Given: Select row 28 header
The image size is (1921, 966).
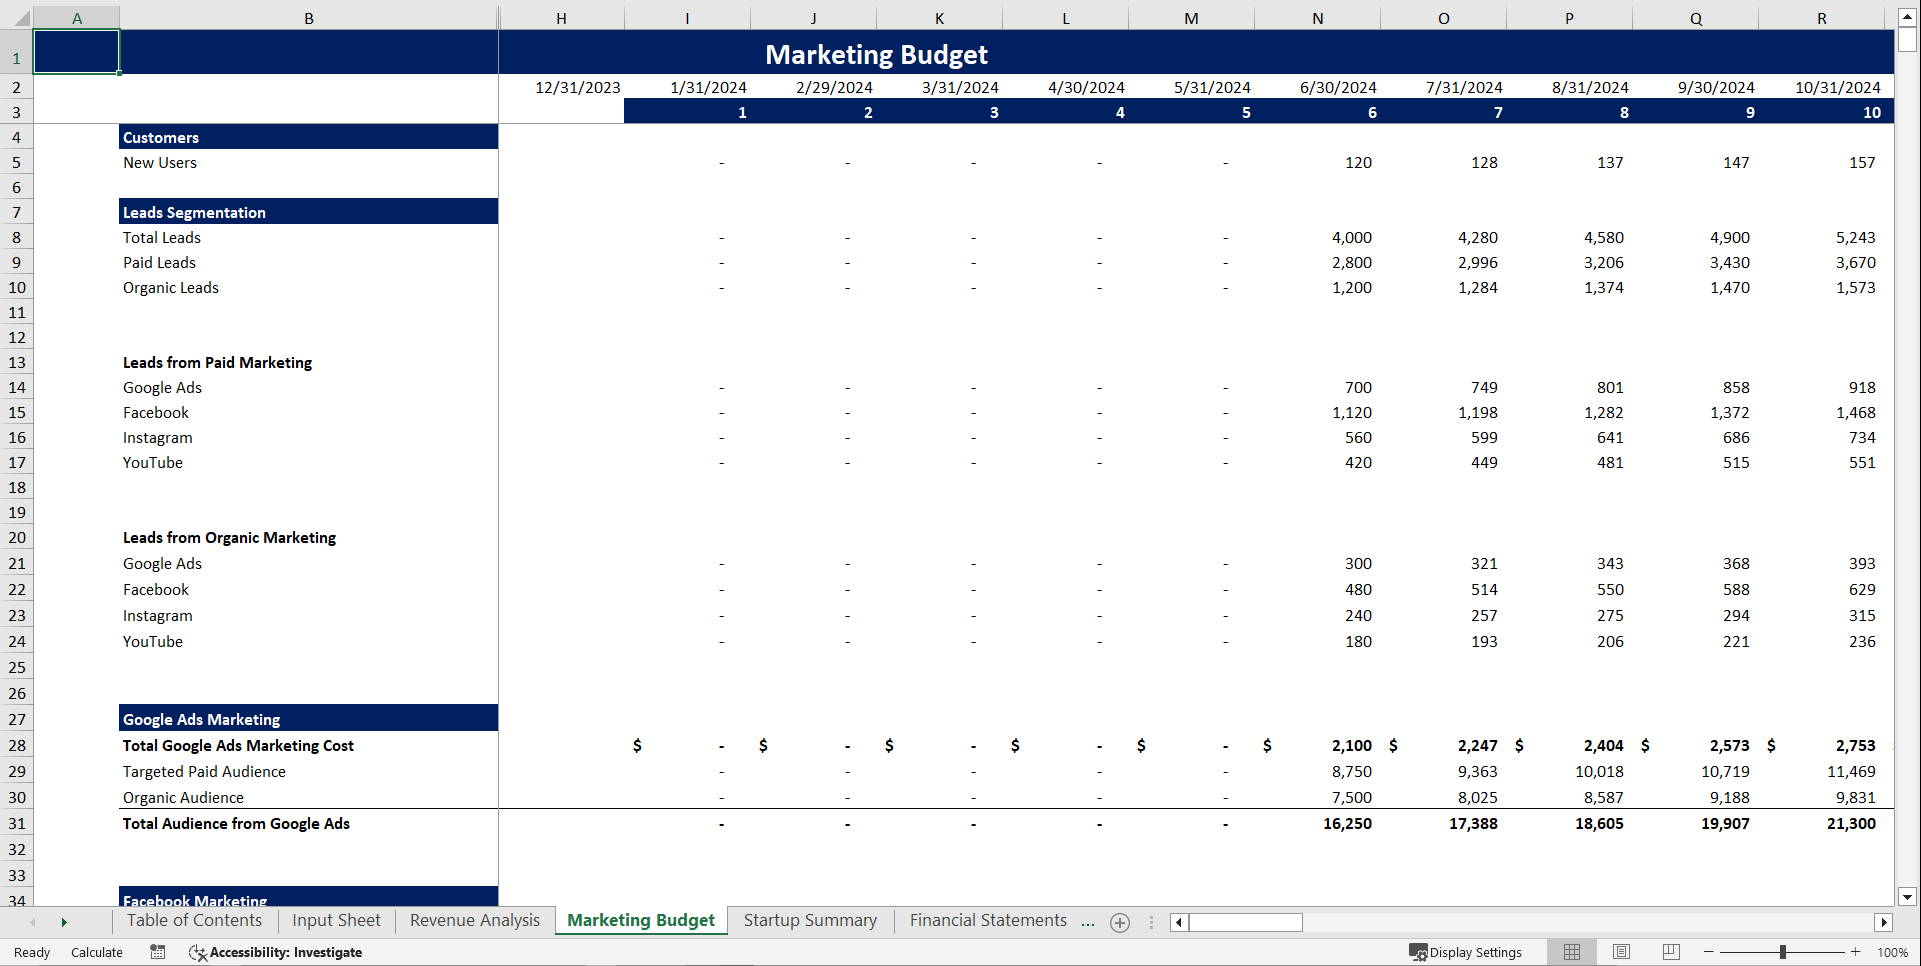Looking at the screenshot, I should click(16, 745).
